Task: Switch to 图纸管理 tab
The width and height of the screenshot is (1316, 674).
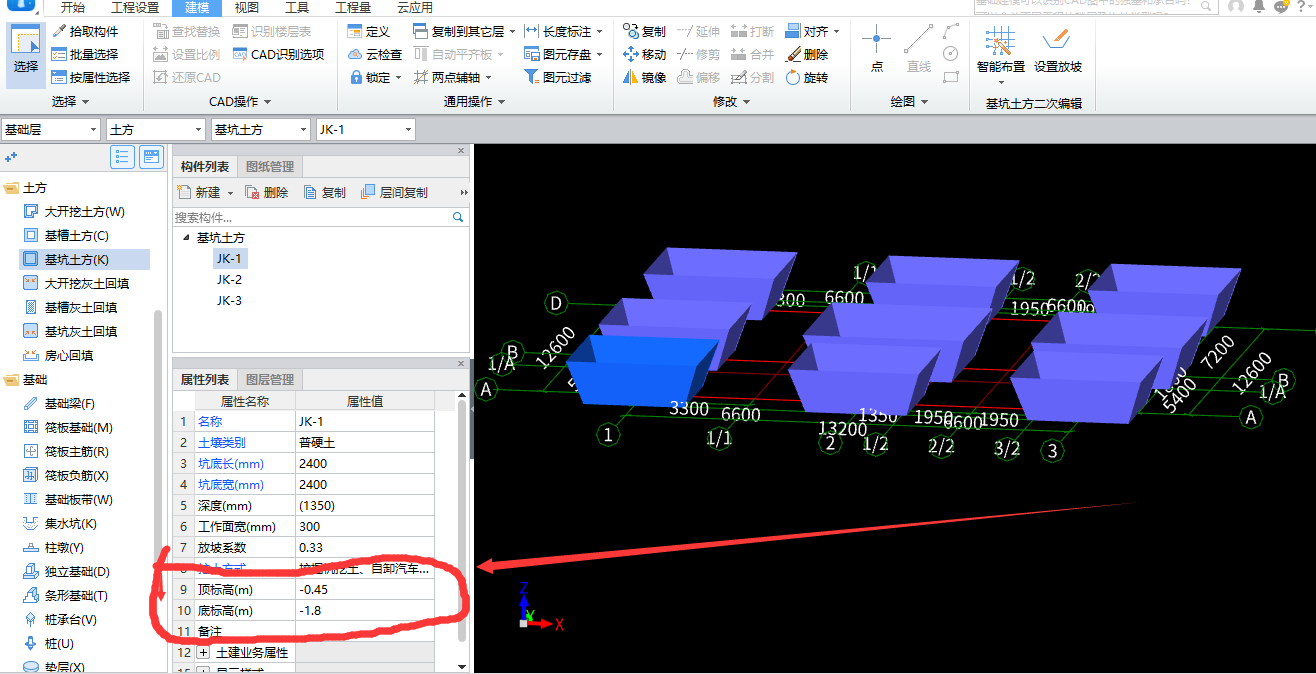Action: click(269, 167)
